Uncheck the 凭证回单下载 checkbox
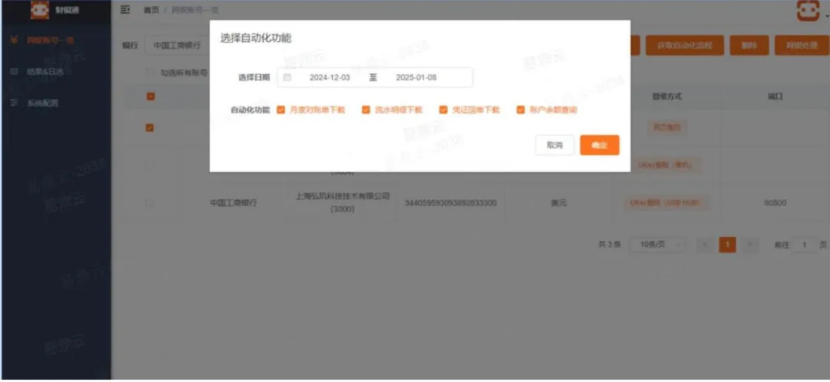The image size is (830, 382). 443,110
